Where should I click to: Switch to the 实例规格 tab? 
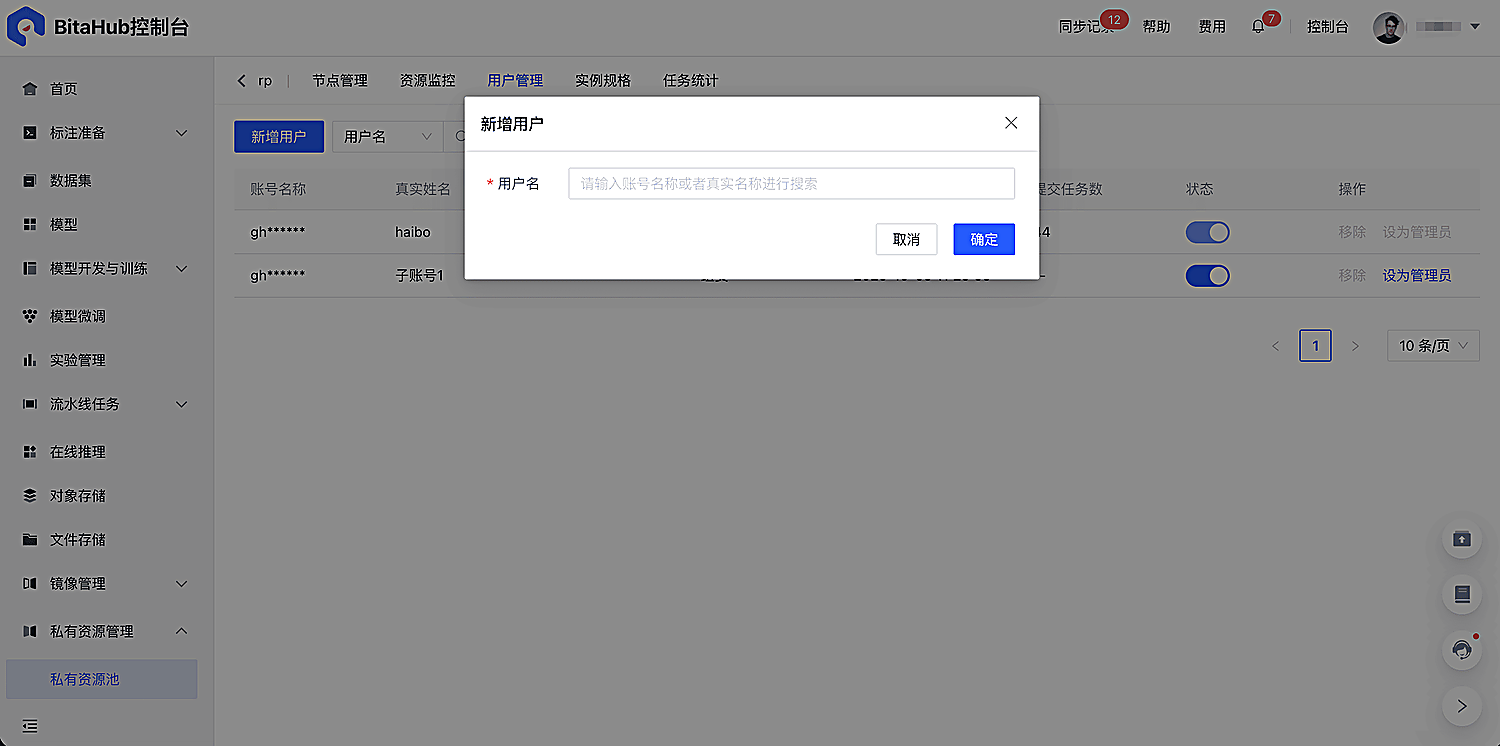(x=603, y=81)
